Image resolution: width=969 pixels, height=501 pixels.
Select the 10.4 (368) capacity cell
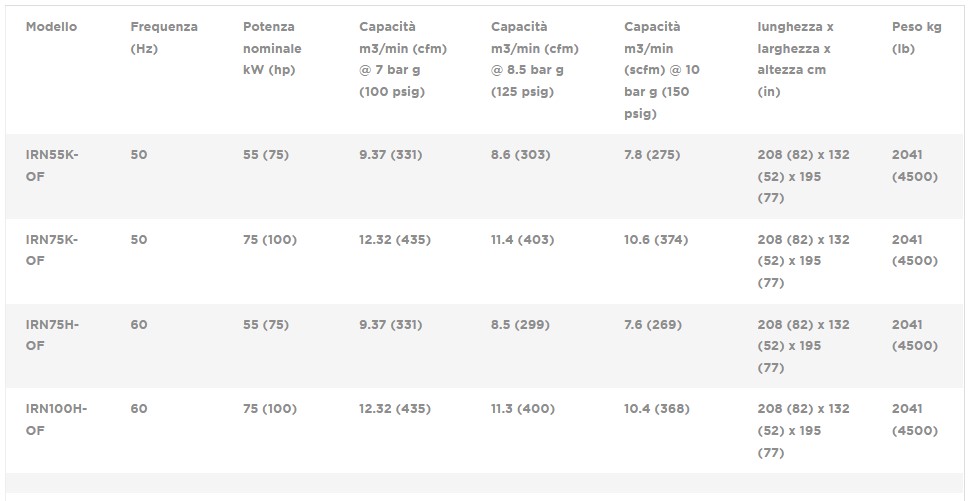657,409
